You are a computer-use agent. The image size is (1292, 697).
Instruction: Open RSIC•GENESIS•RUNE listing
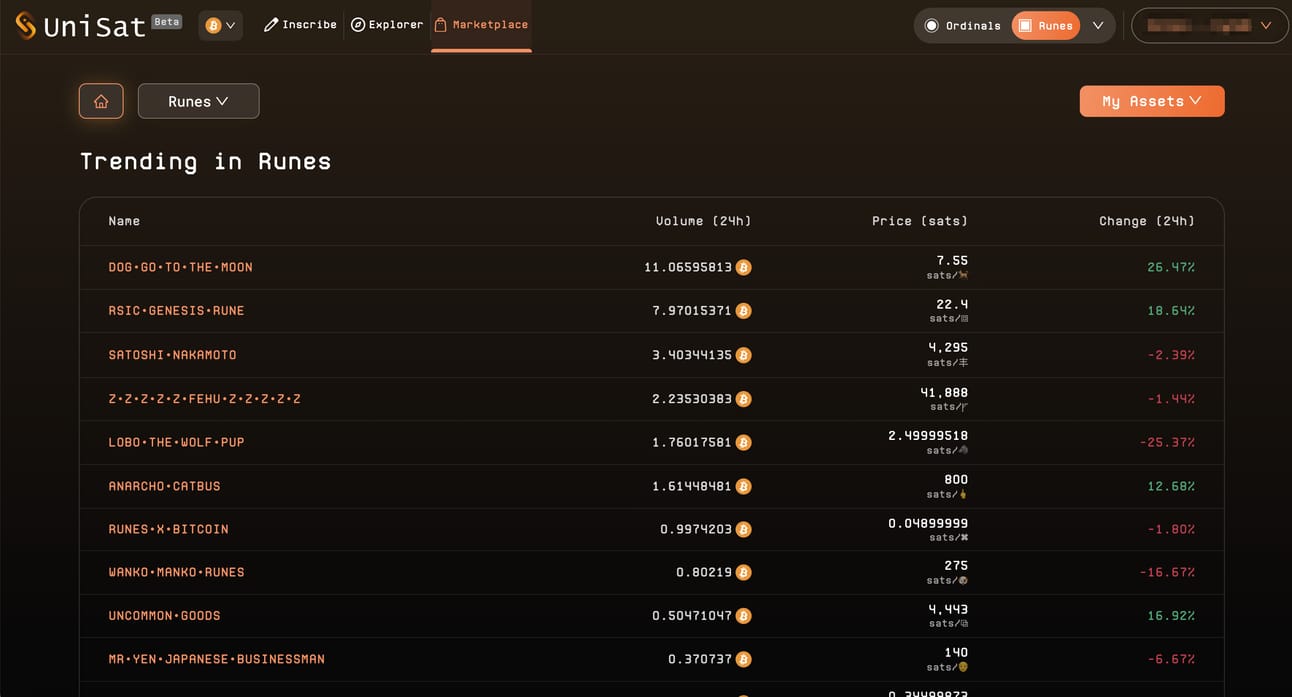coord(176,311)
